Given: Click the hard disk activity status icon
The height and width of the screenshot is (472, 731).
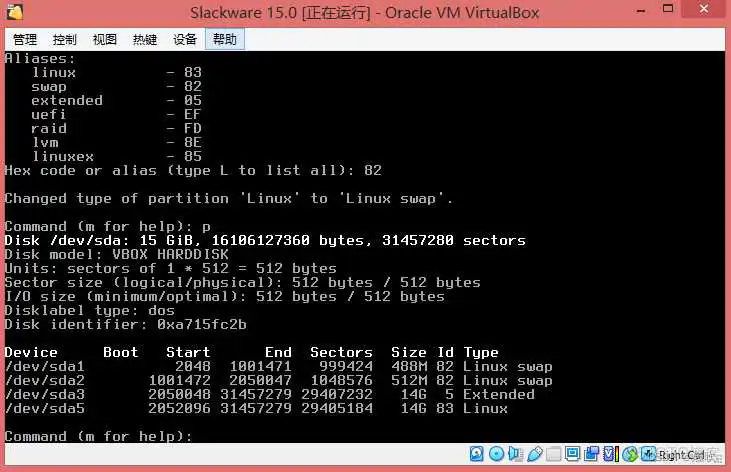Looking at the screenshot, I should (x=476, y=453).
